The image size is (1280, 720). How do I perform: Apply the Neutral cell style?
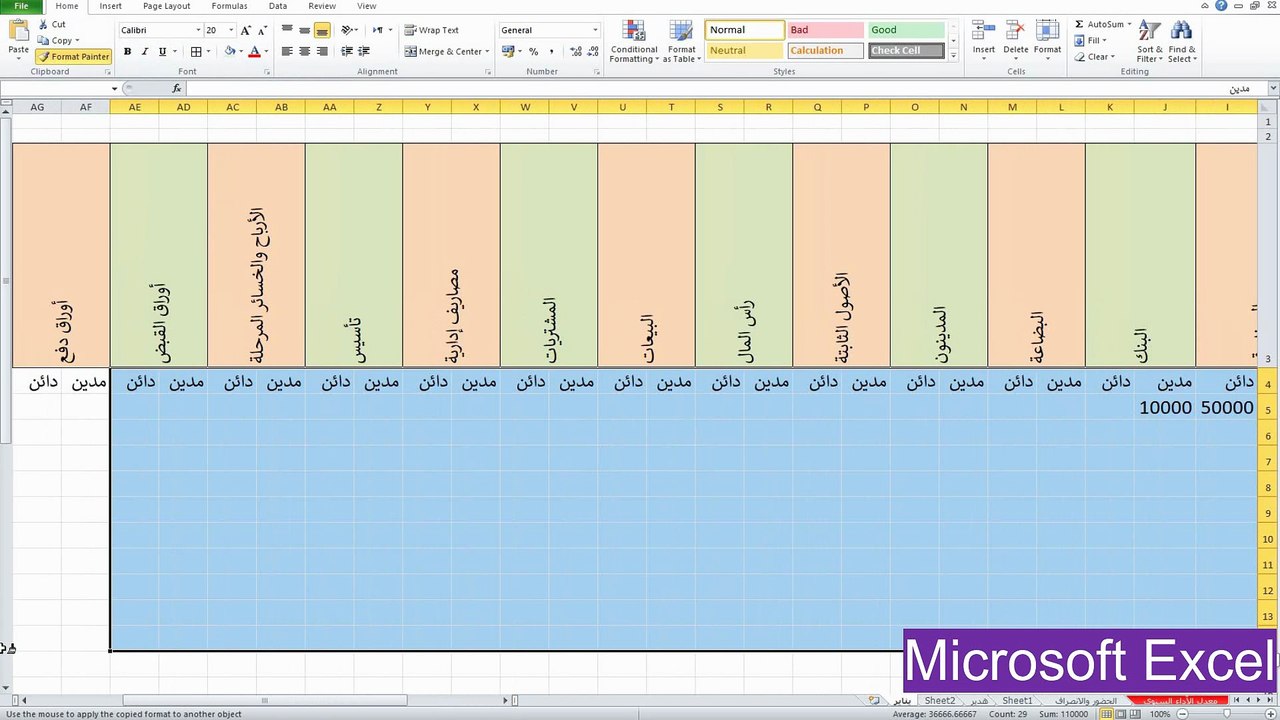pyautogui.click(x=744, y=51)
